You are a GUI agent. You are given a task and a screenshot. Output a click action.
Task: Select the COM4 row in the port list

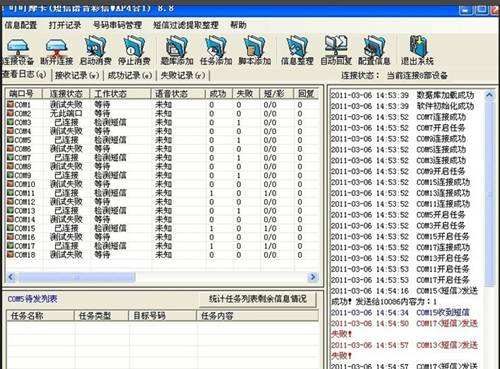(x=162, y=131)
